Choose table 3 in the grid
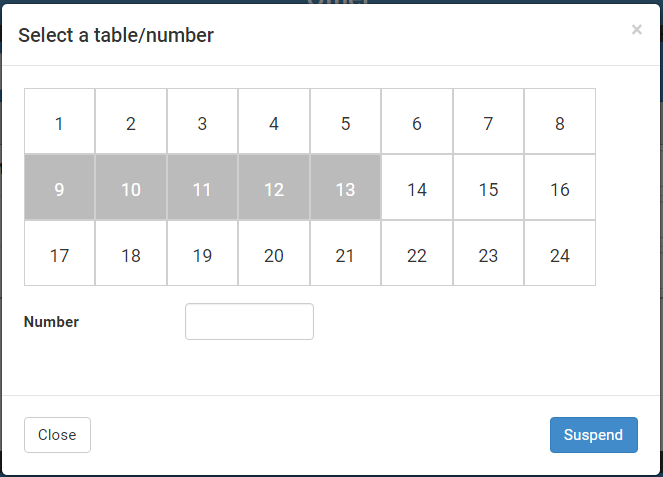The image size is (663, 477). click(202, 124)
